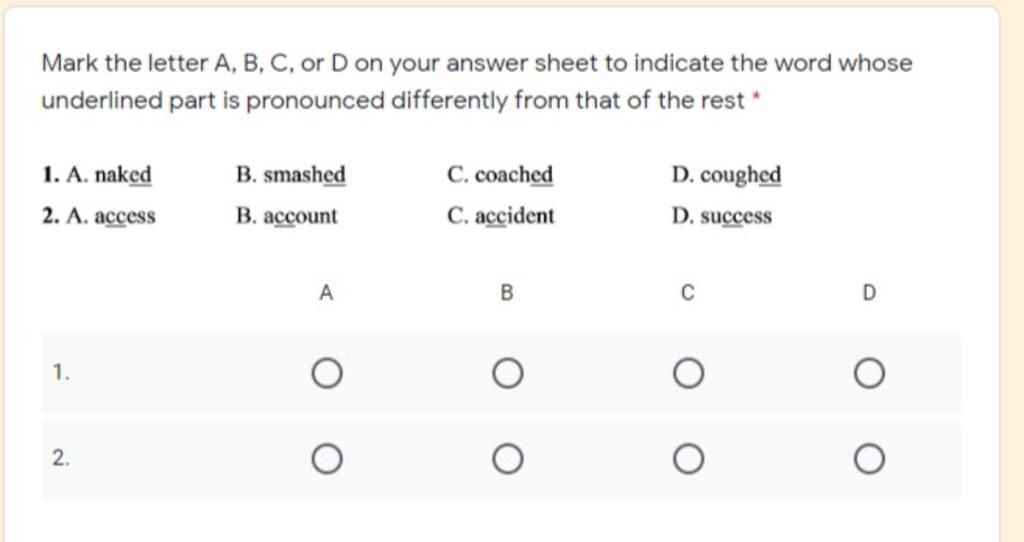Select option D for question 1
This screenshot has height=542, width=1024.
coord(868,375)
